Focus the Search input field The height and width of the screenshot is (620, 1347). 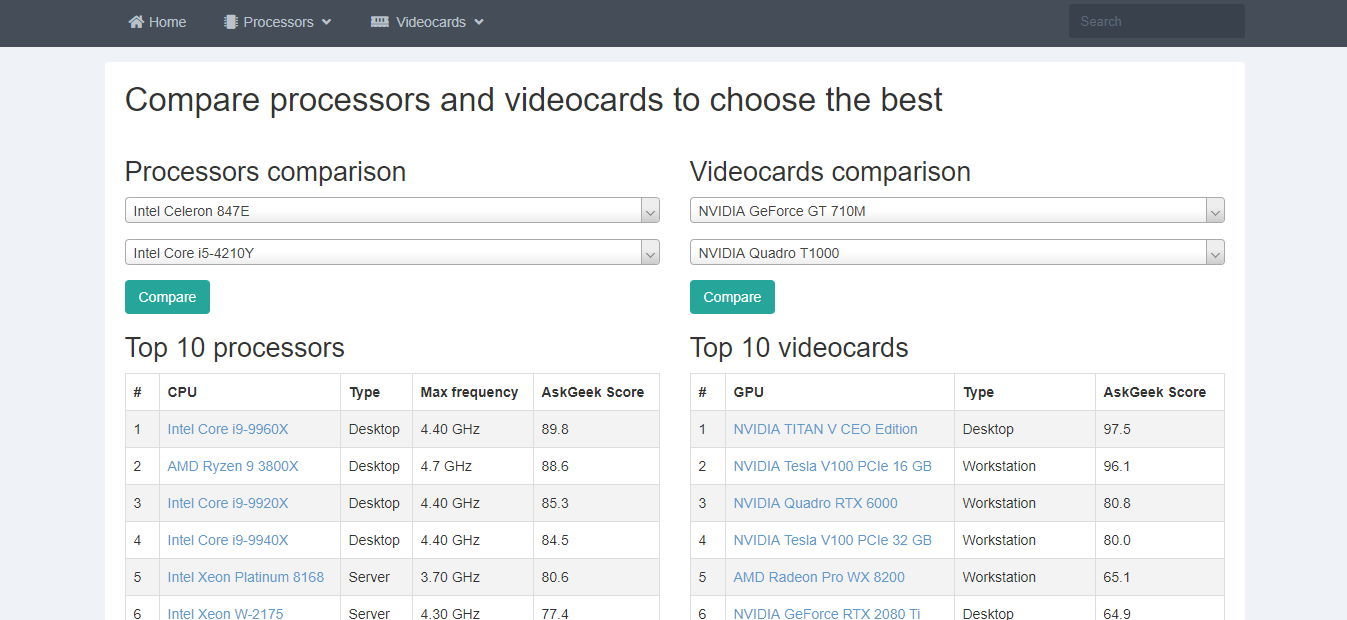pyautogui.click(x=1156, y=21)
